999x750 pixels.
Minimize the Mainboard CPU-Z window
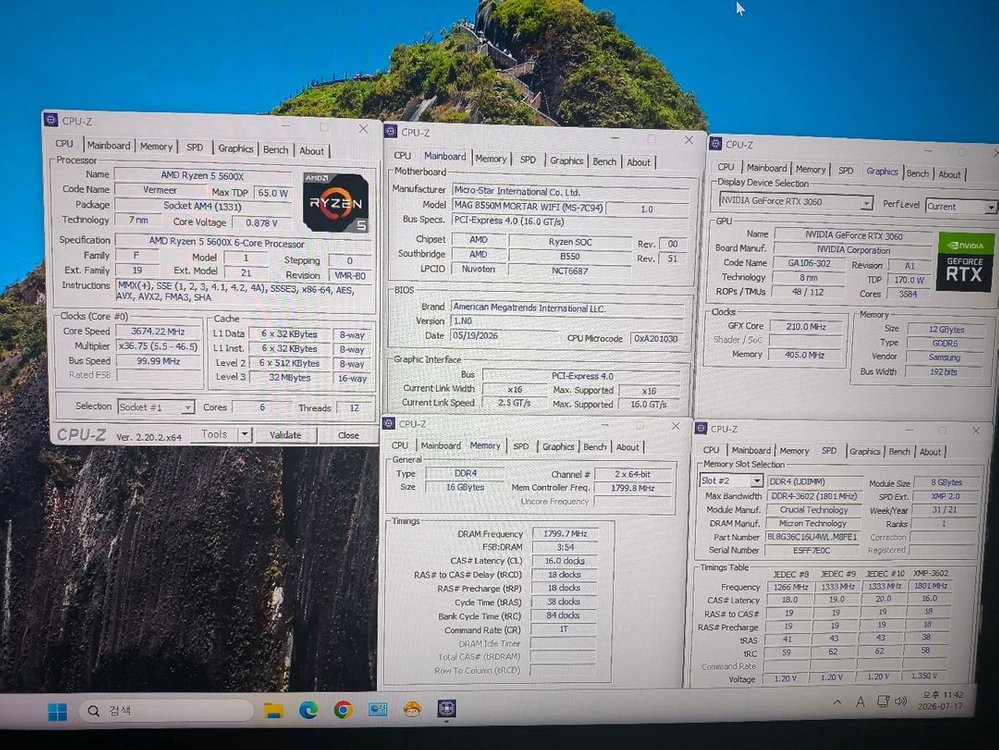[615, 138]
